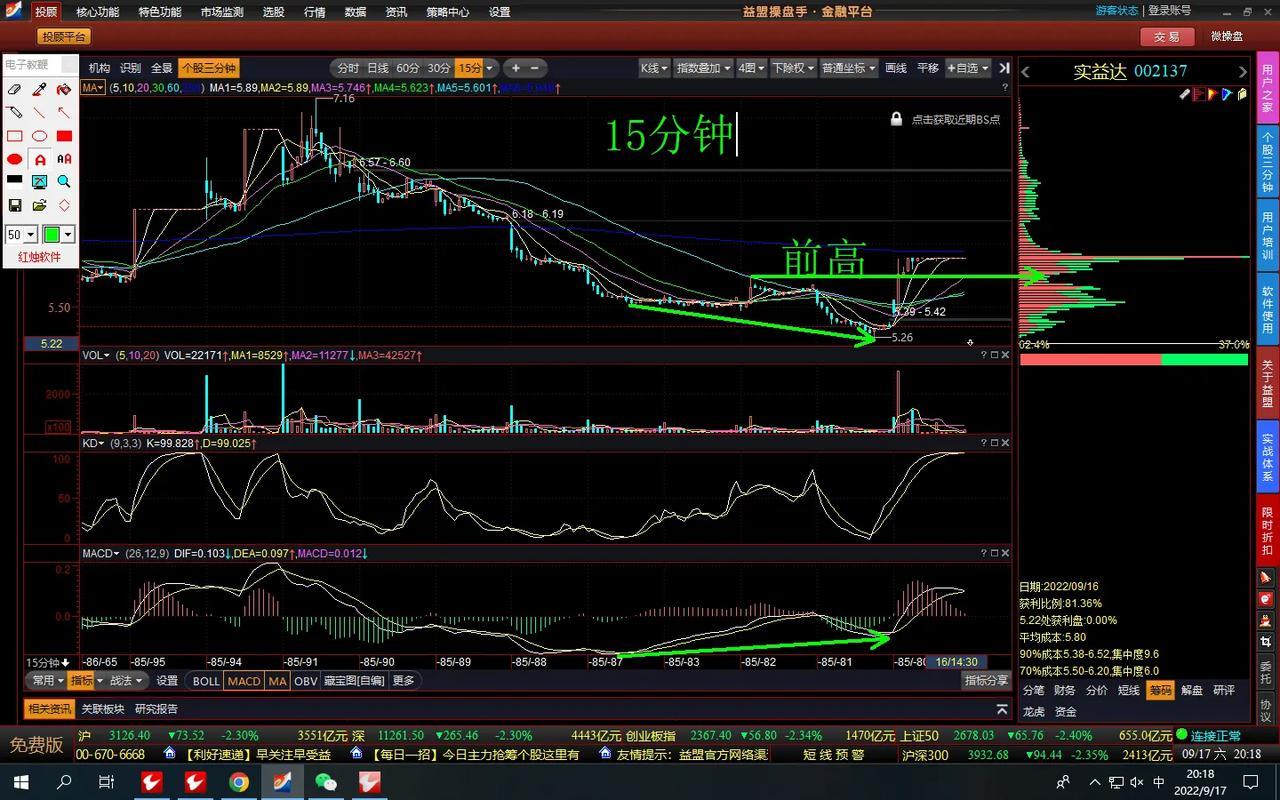Click the 登录账号 login link
The width and height of the screenshot is (1280, 800).
(1169, 10)
